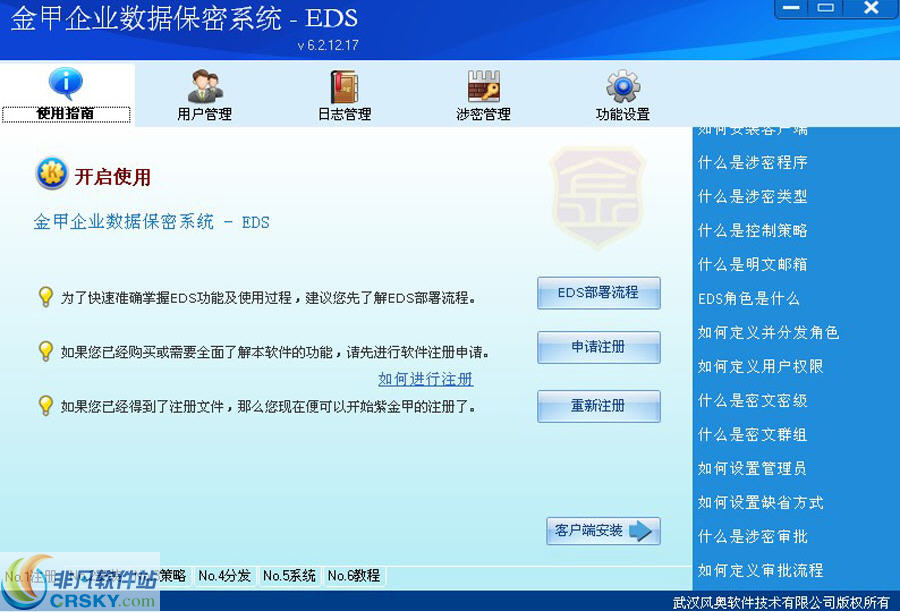Open help topic 如何定义审批流程

(x=761, y=570)
